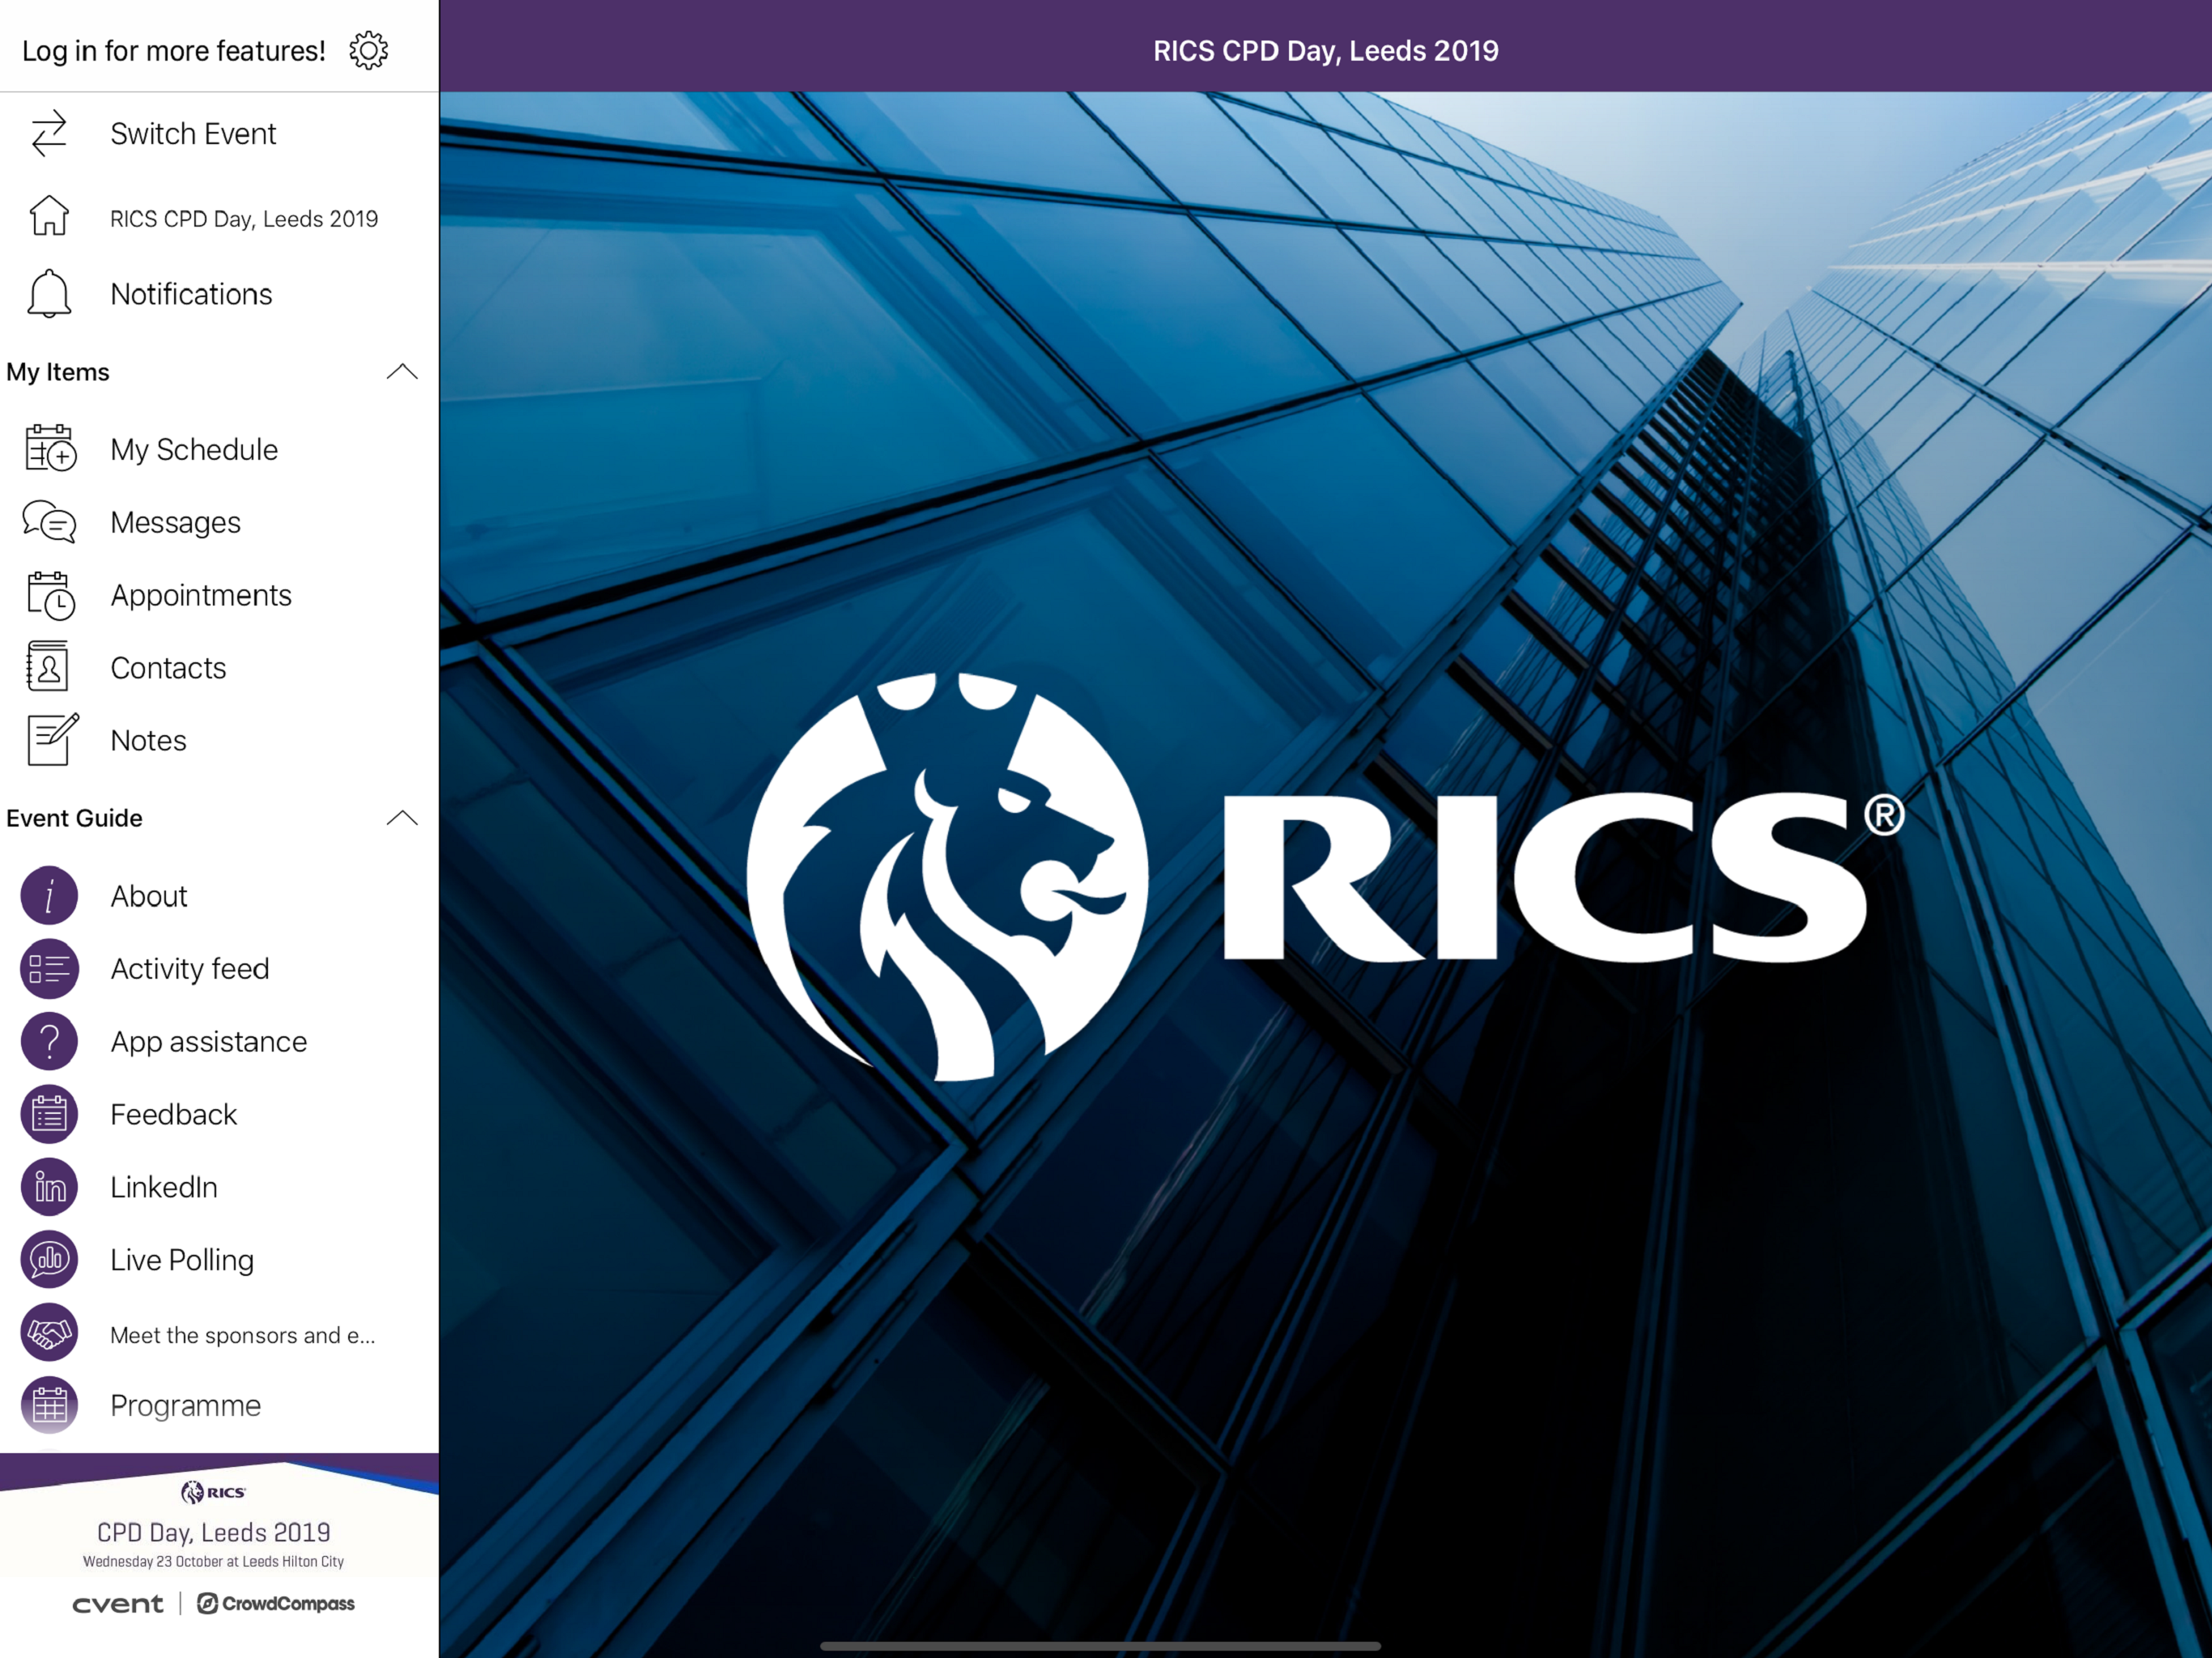Open the Programme

pyautogui.click(x=219, y=1405)
